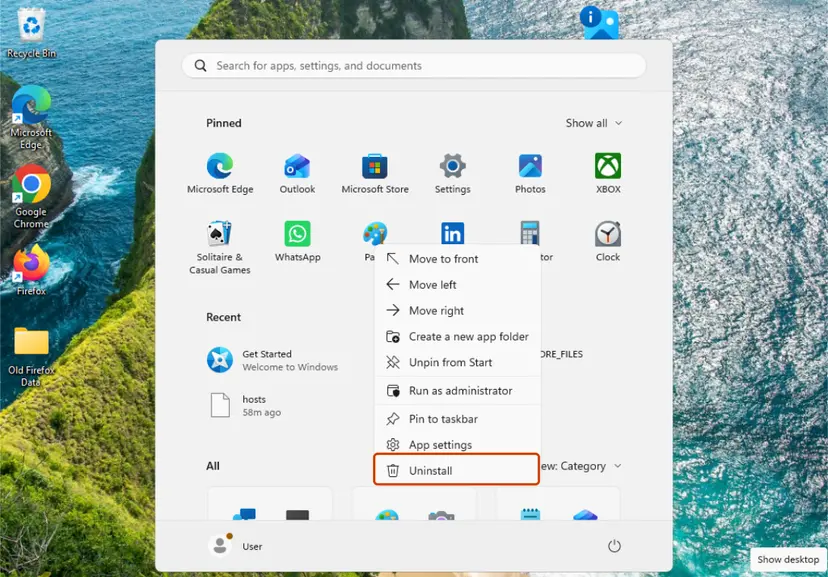Choose Move to front
This screenshot has height=577, width=828.
[457, 259]
